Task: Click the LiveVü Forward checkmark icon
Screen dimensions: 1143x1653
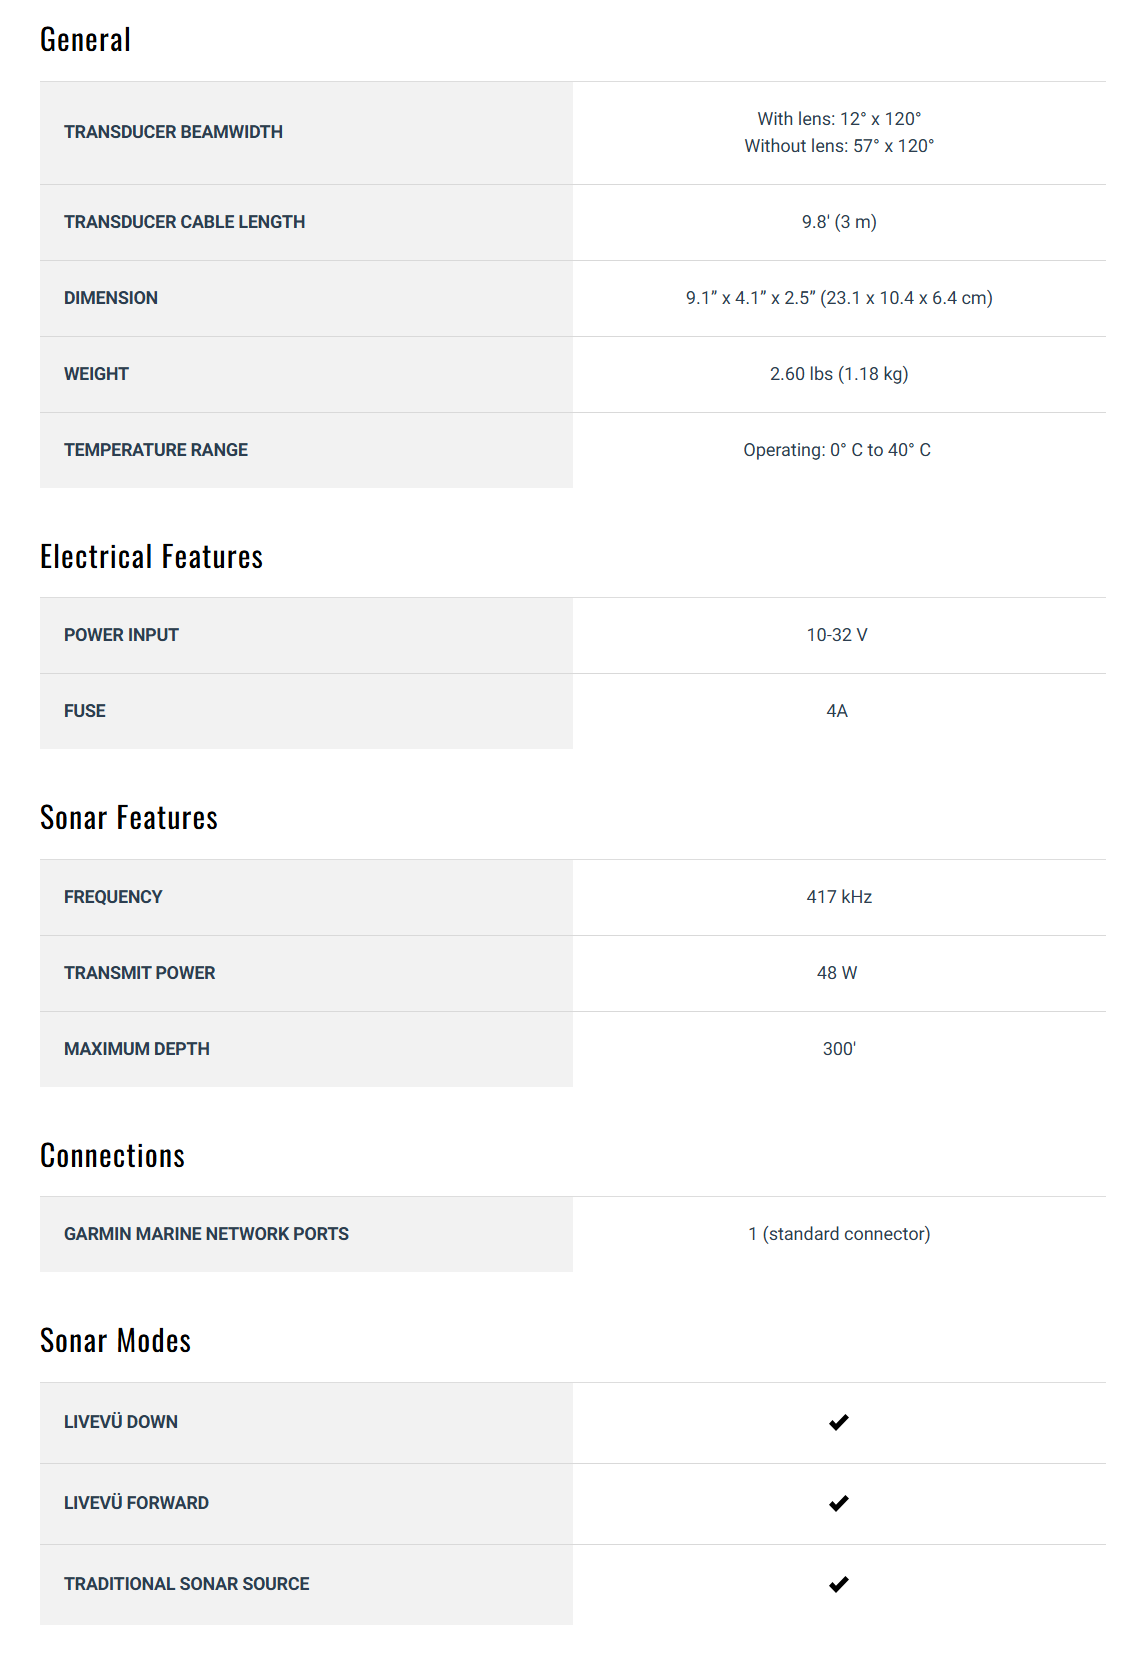Action: pos(838,1503)
